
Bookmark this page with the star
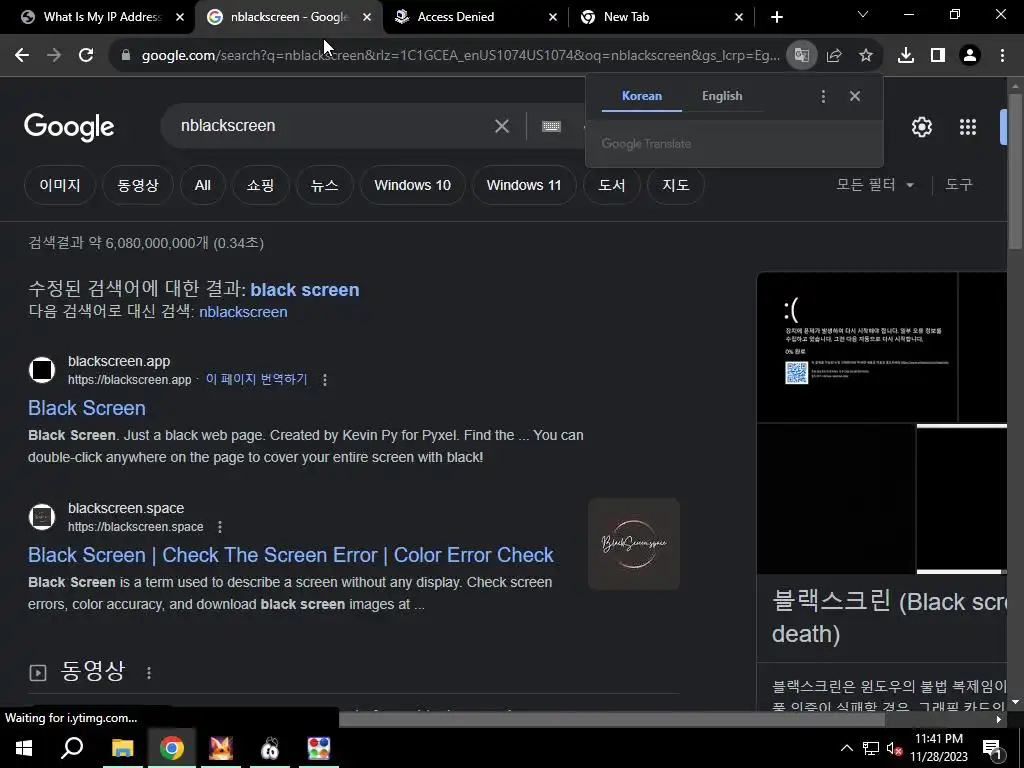coord(865,56)
